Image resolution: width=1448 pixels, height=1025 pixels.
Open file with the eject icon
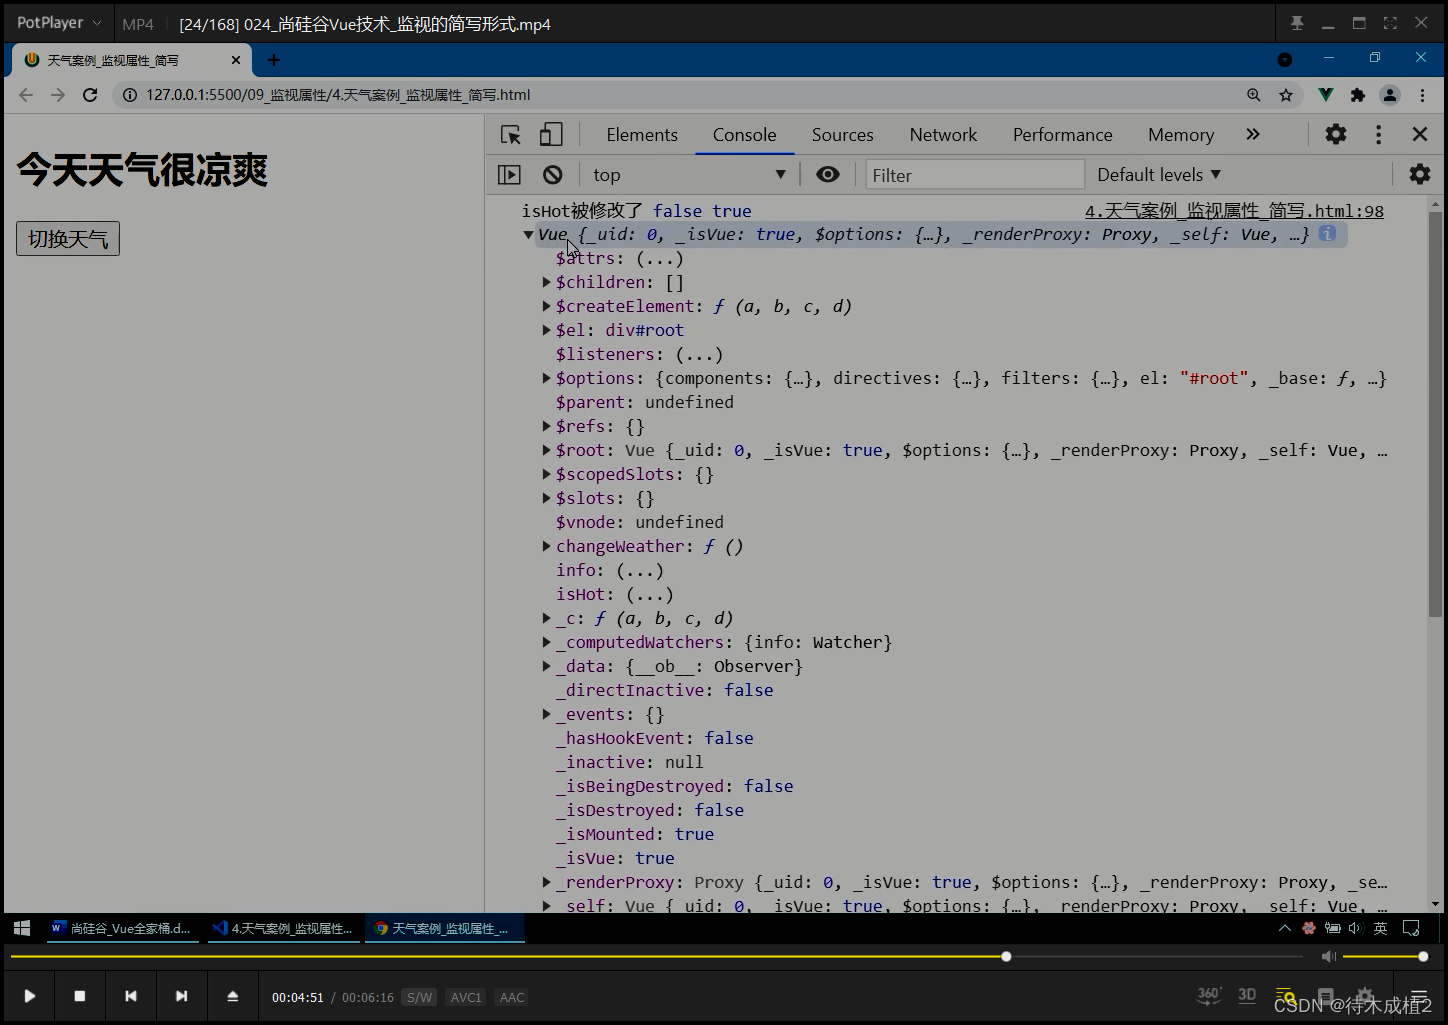pos(233,996)
